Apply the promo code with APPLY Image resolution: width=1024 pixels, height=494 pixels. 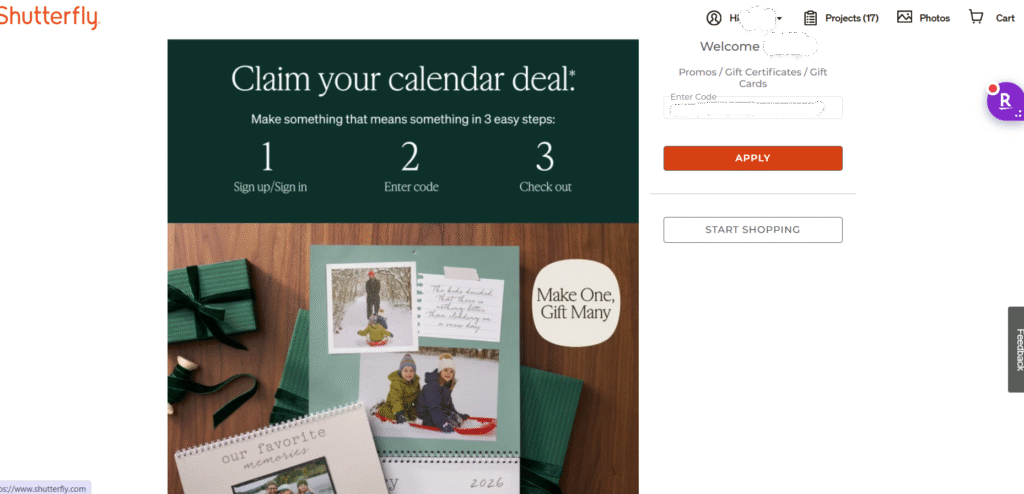[753, 158]
